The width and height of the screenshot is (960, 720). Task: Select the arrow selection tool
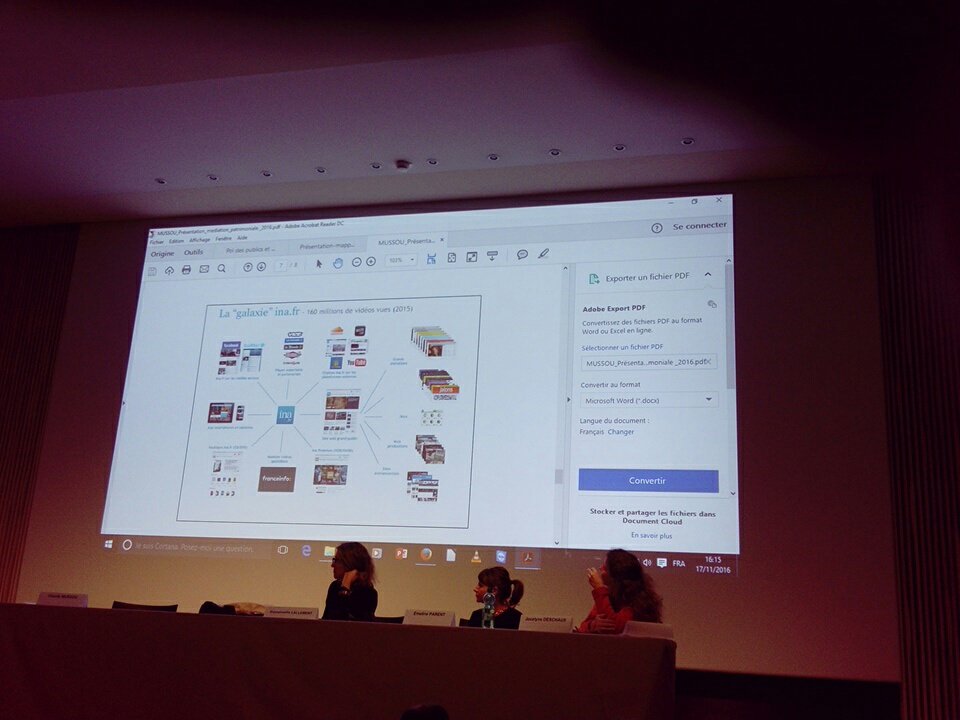coord(318,264)
